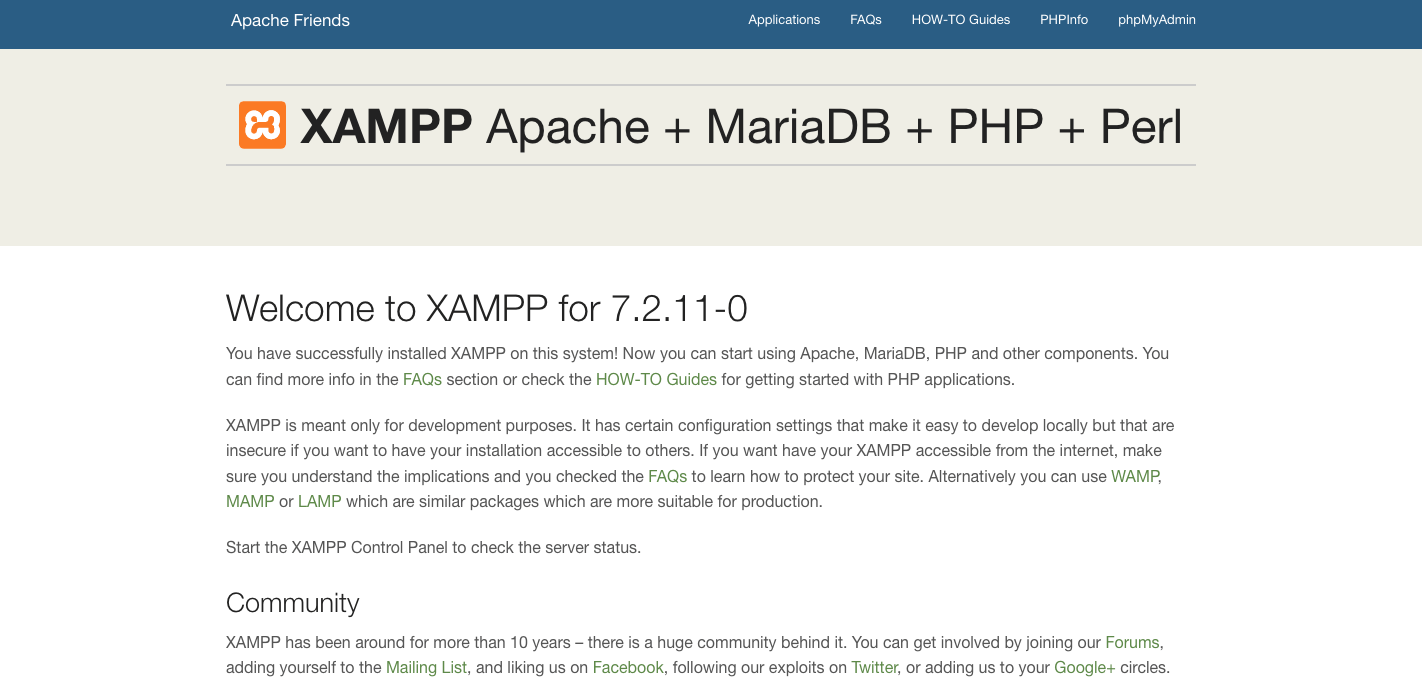Select FAQs in the top navigation bar

(866, 20)
